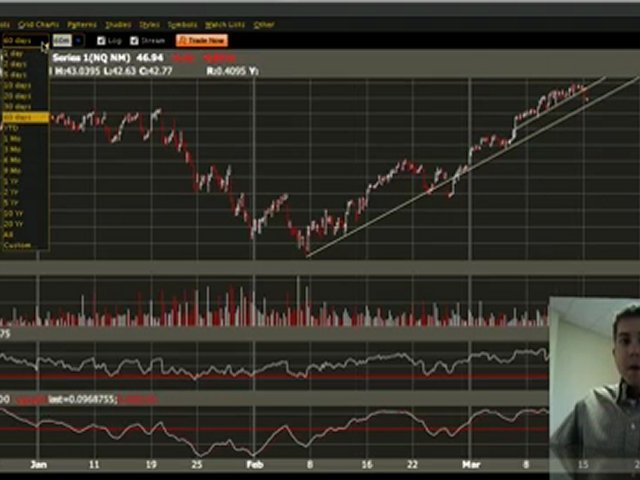640x480 pixels.
Task: Select All in the range list
Action: click(25, 235)
